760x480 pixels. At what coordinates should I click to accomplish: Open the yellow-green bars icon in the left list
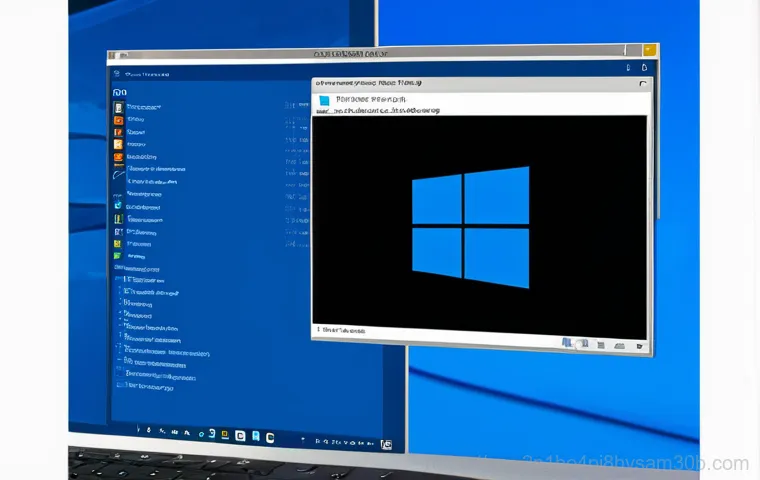click(118, 219)
